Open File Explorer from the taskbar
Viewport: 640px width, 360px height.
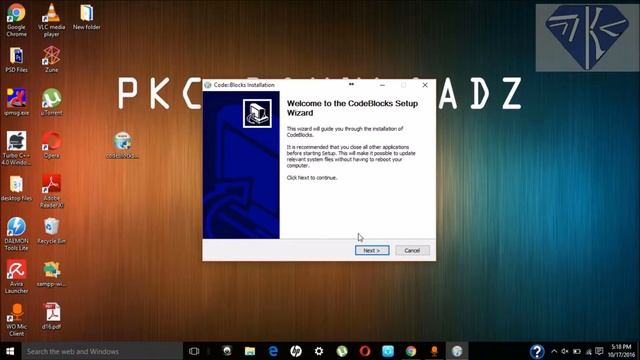(x=250, y=351)
